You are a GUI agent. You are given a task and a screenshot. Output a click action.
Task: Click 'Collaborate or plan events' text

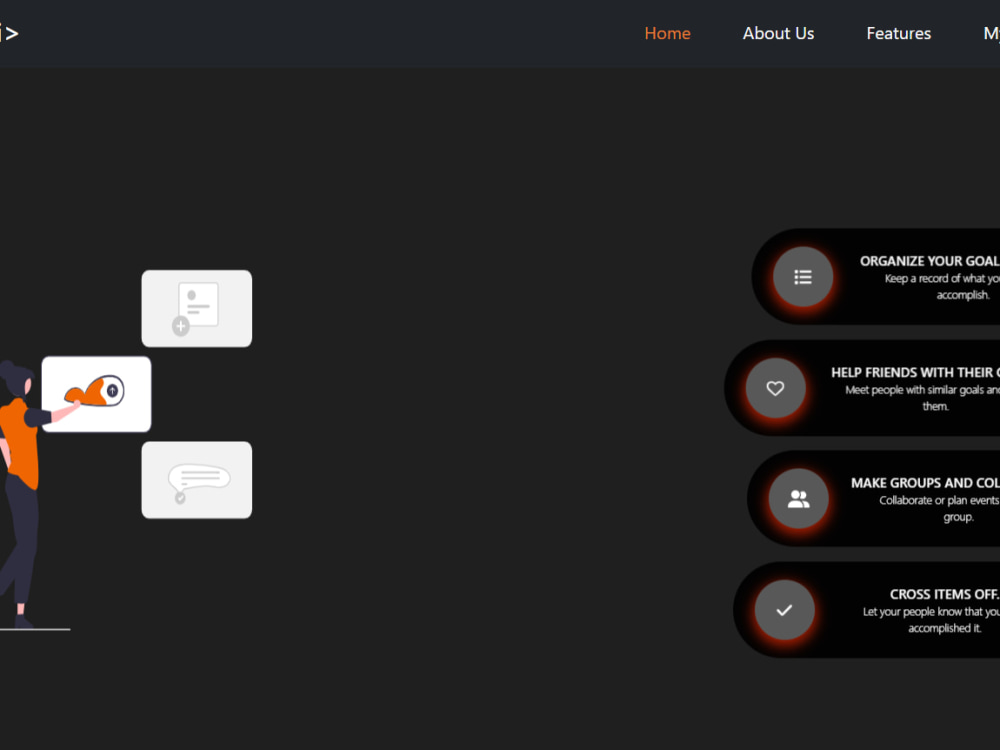(x=939, y=508)
